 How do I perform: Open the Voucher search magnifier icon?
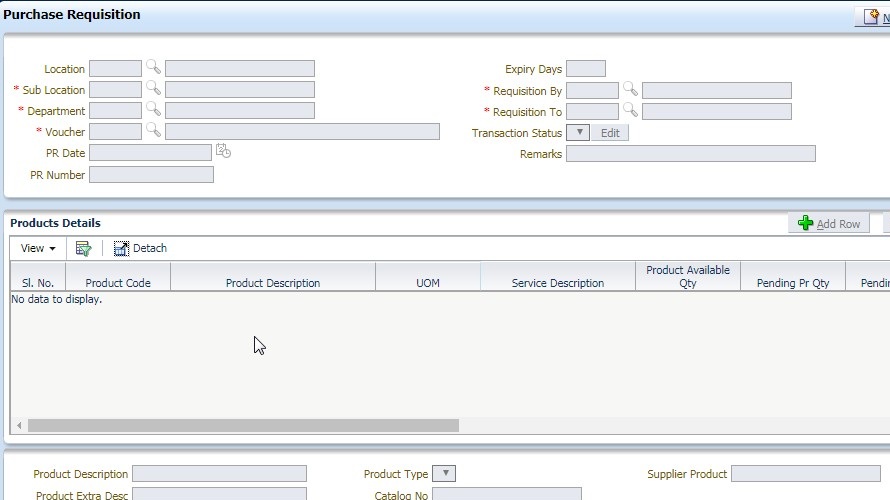pyautogui.click(x=153, y=130)
